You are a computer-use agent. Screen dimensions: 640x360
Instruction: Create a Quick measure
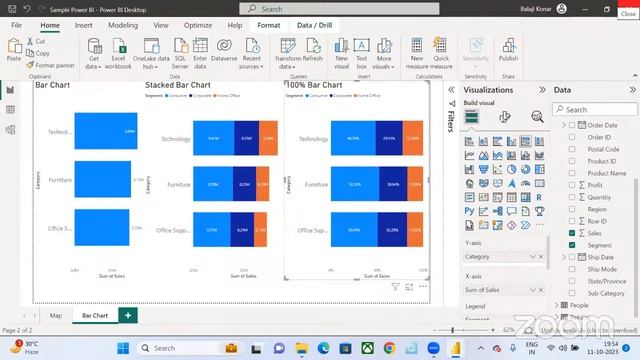click(441, 53)
